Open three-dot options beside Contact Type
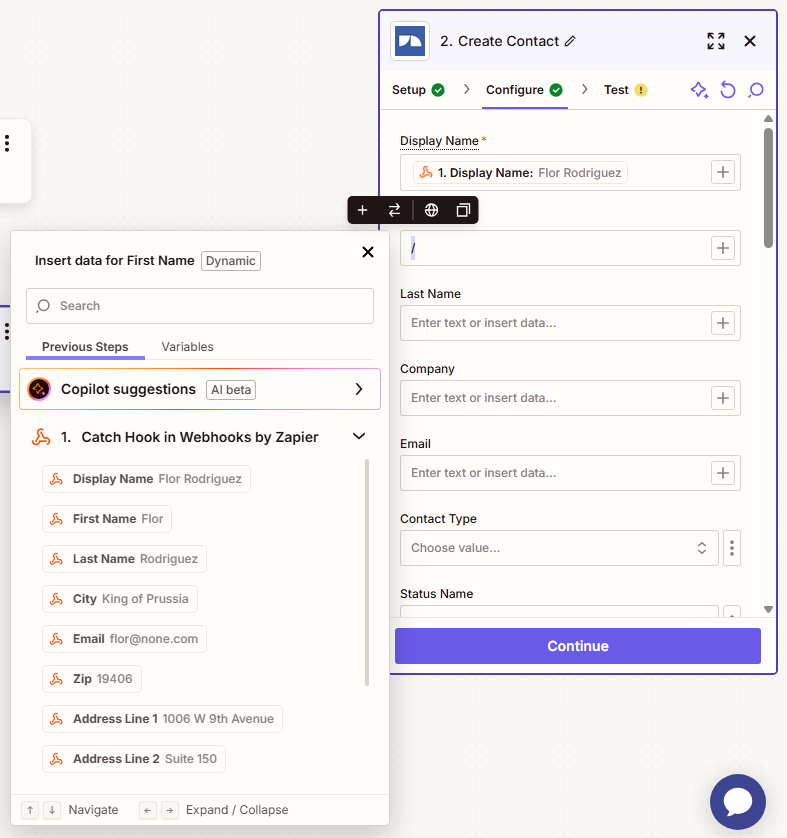The height and width of the screenshot is (838, 787). pos(732,548)
